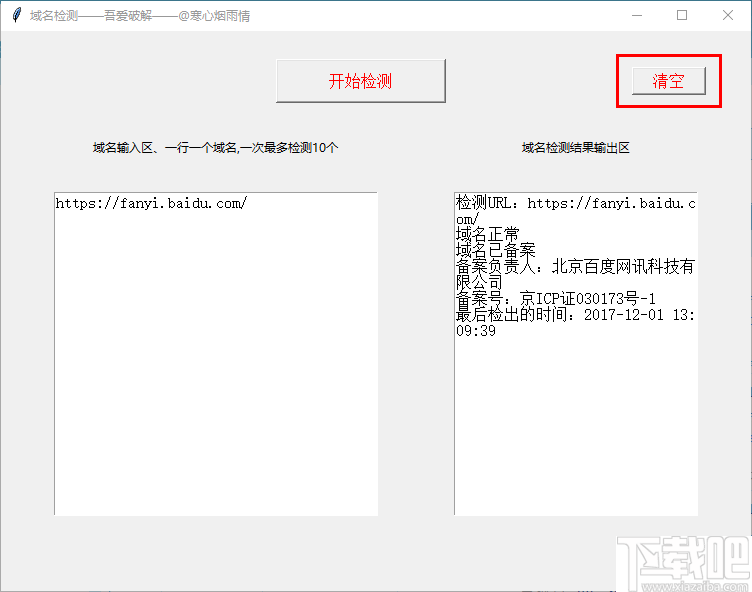Clear results with the 清空 button
Viewport: 752px width, 592px height.
point(669,81)
